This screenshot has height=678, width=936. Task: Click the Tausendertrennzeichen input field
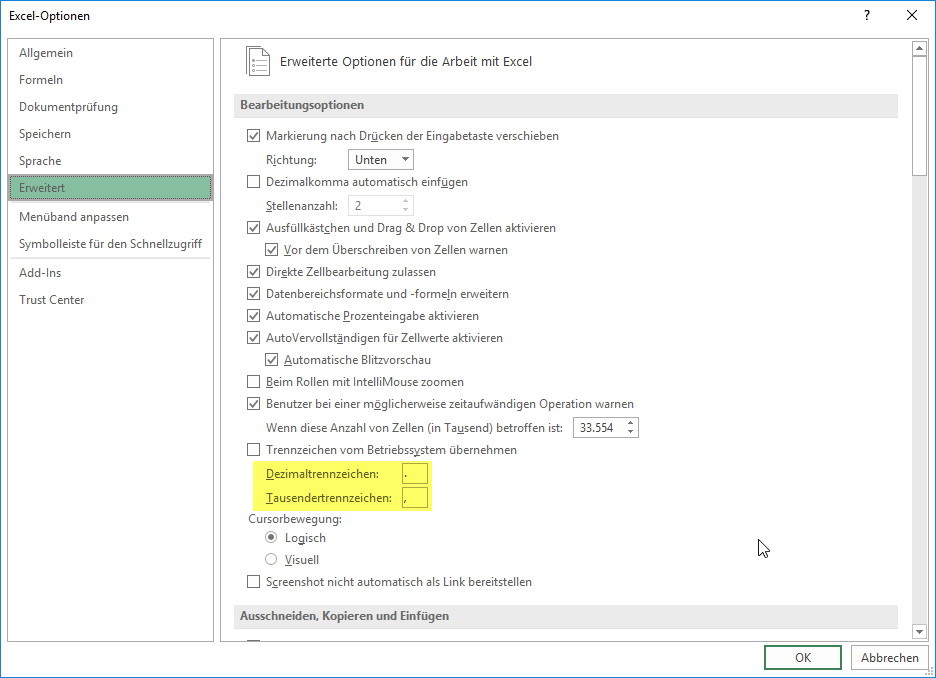coord(415,498)
